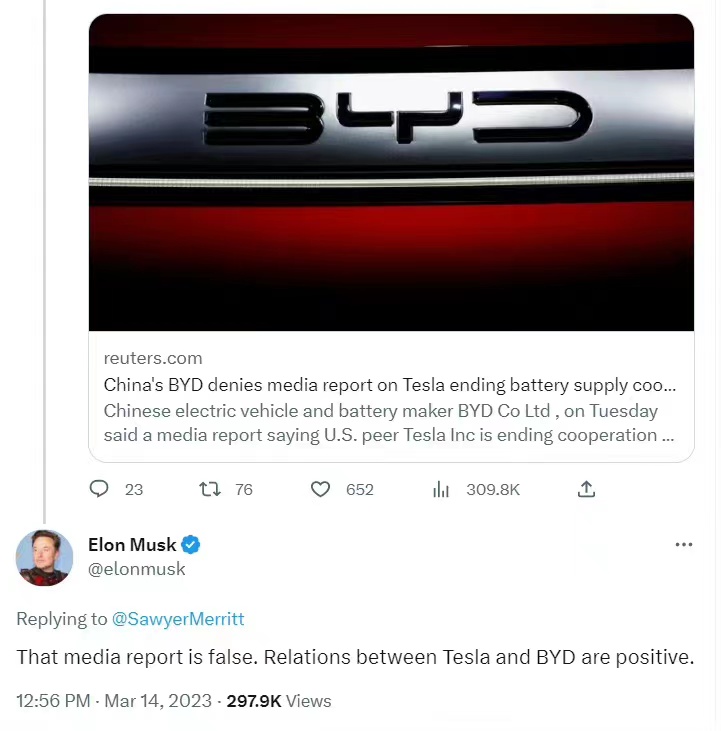Click the 309.8K views number
The height and width of the screenshot is (731, 721).
[x=493, y=489]
